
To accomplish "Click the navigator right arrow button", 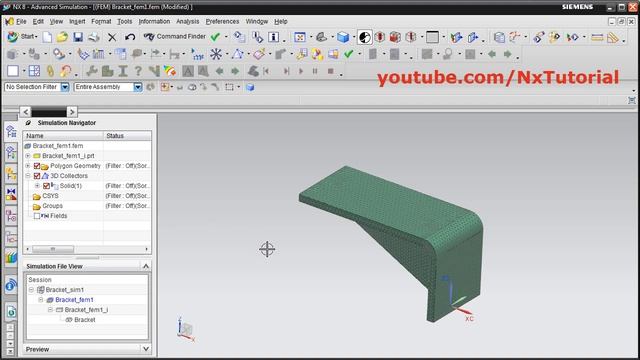I will (x=72, y=112).
